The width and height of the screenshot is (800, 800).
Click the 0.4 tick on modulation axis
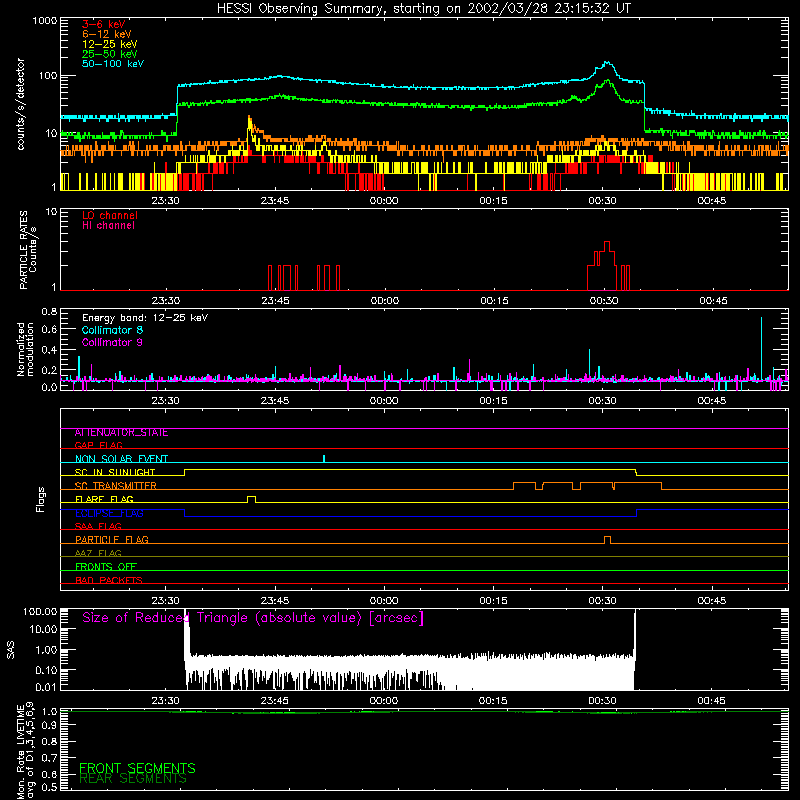pos(49,350)
